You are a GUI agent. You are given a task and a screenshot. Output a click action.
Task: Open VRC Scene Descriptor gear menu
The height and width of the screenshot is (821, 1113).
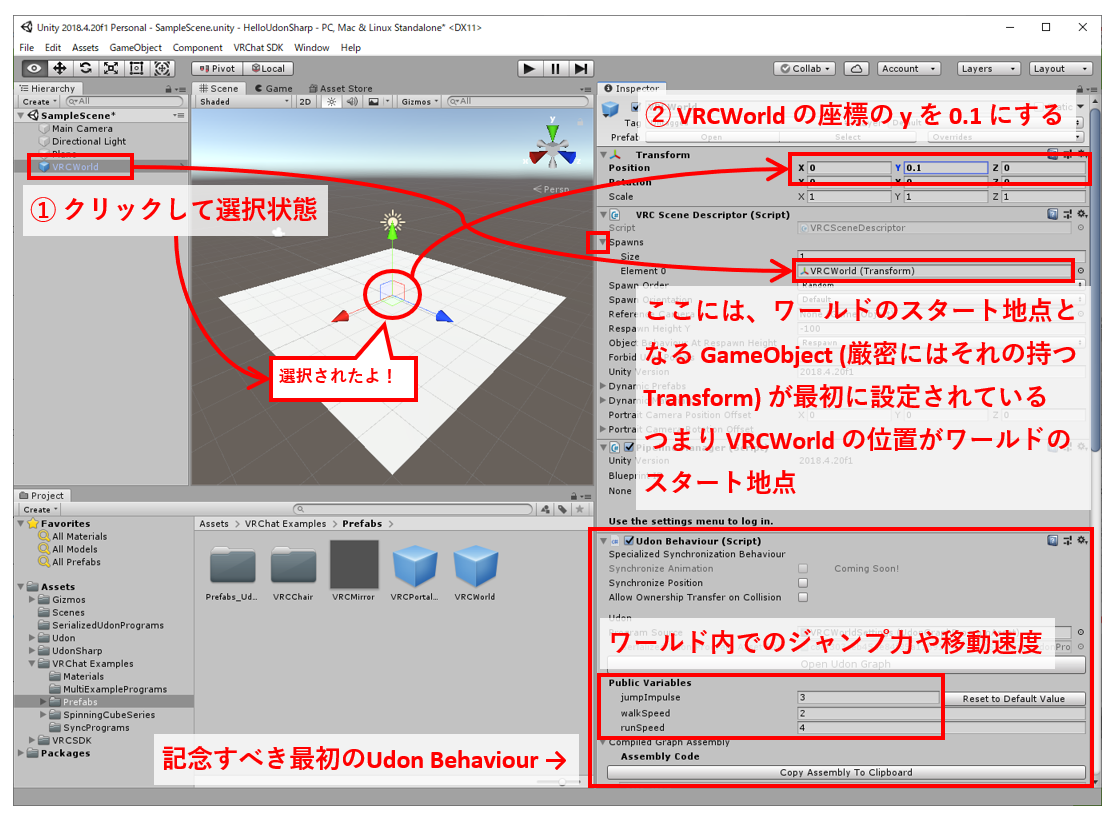(1082, 214)
